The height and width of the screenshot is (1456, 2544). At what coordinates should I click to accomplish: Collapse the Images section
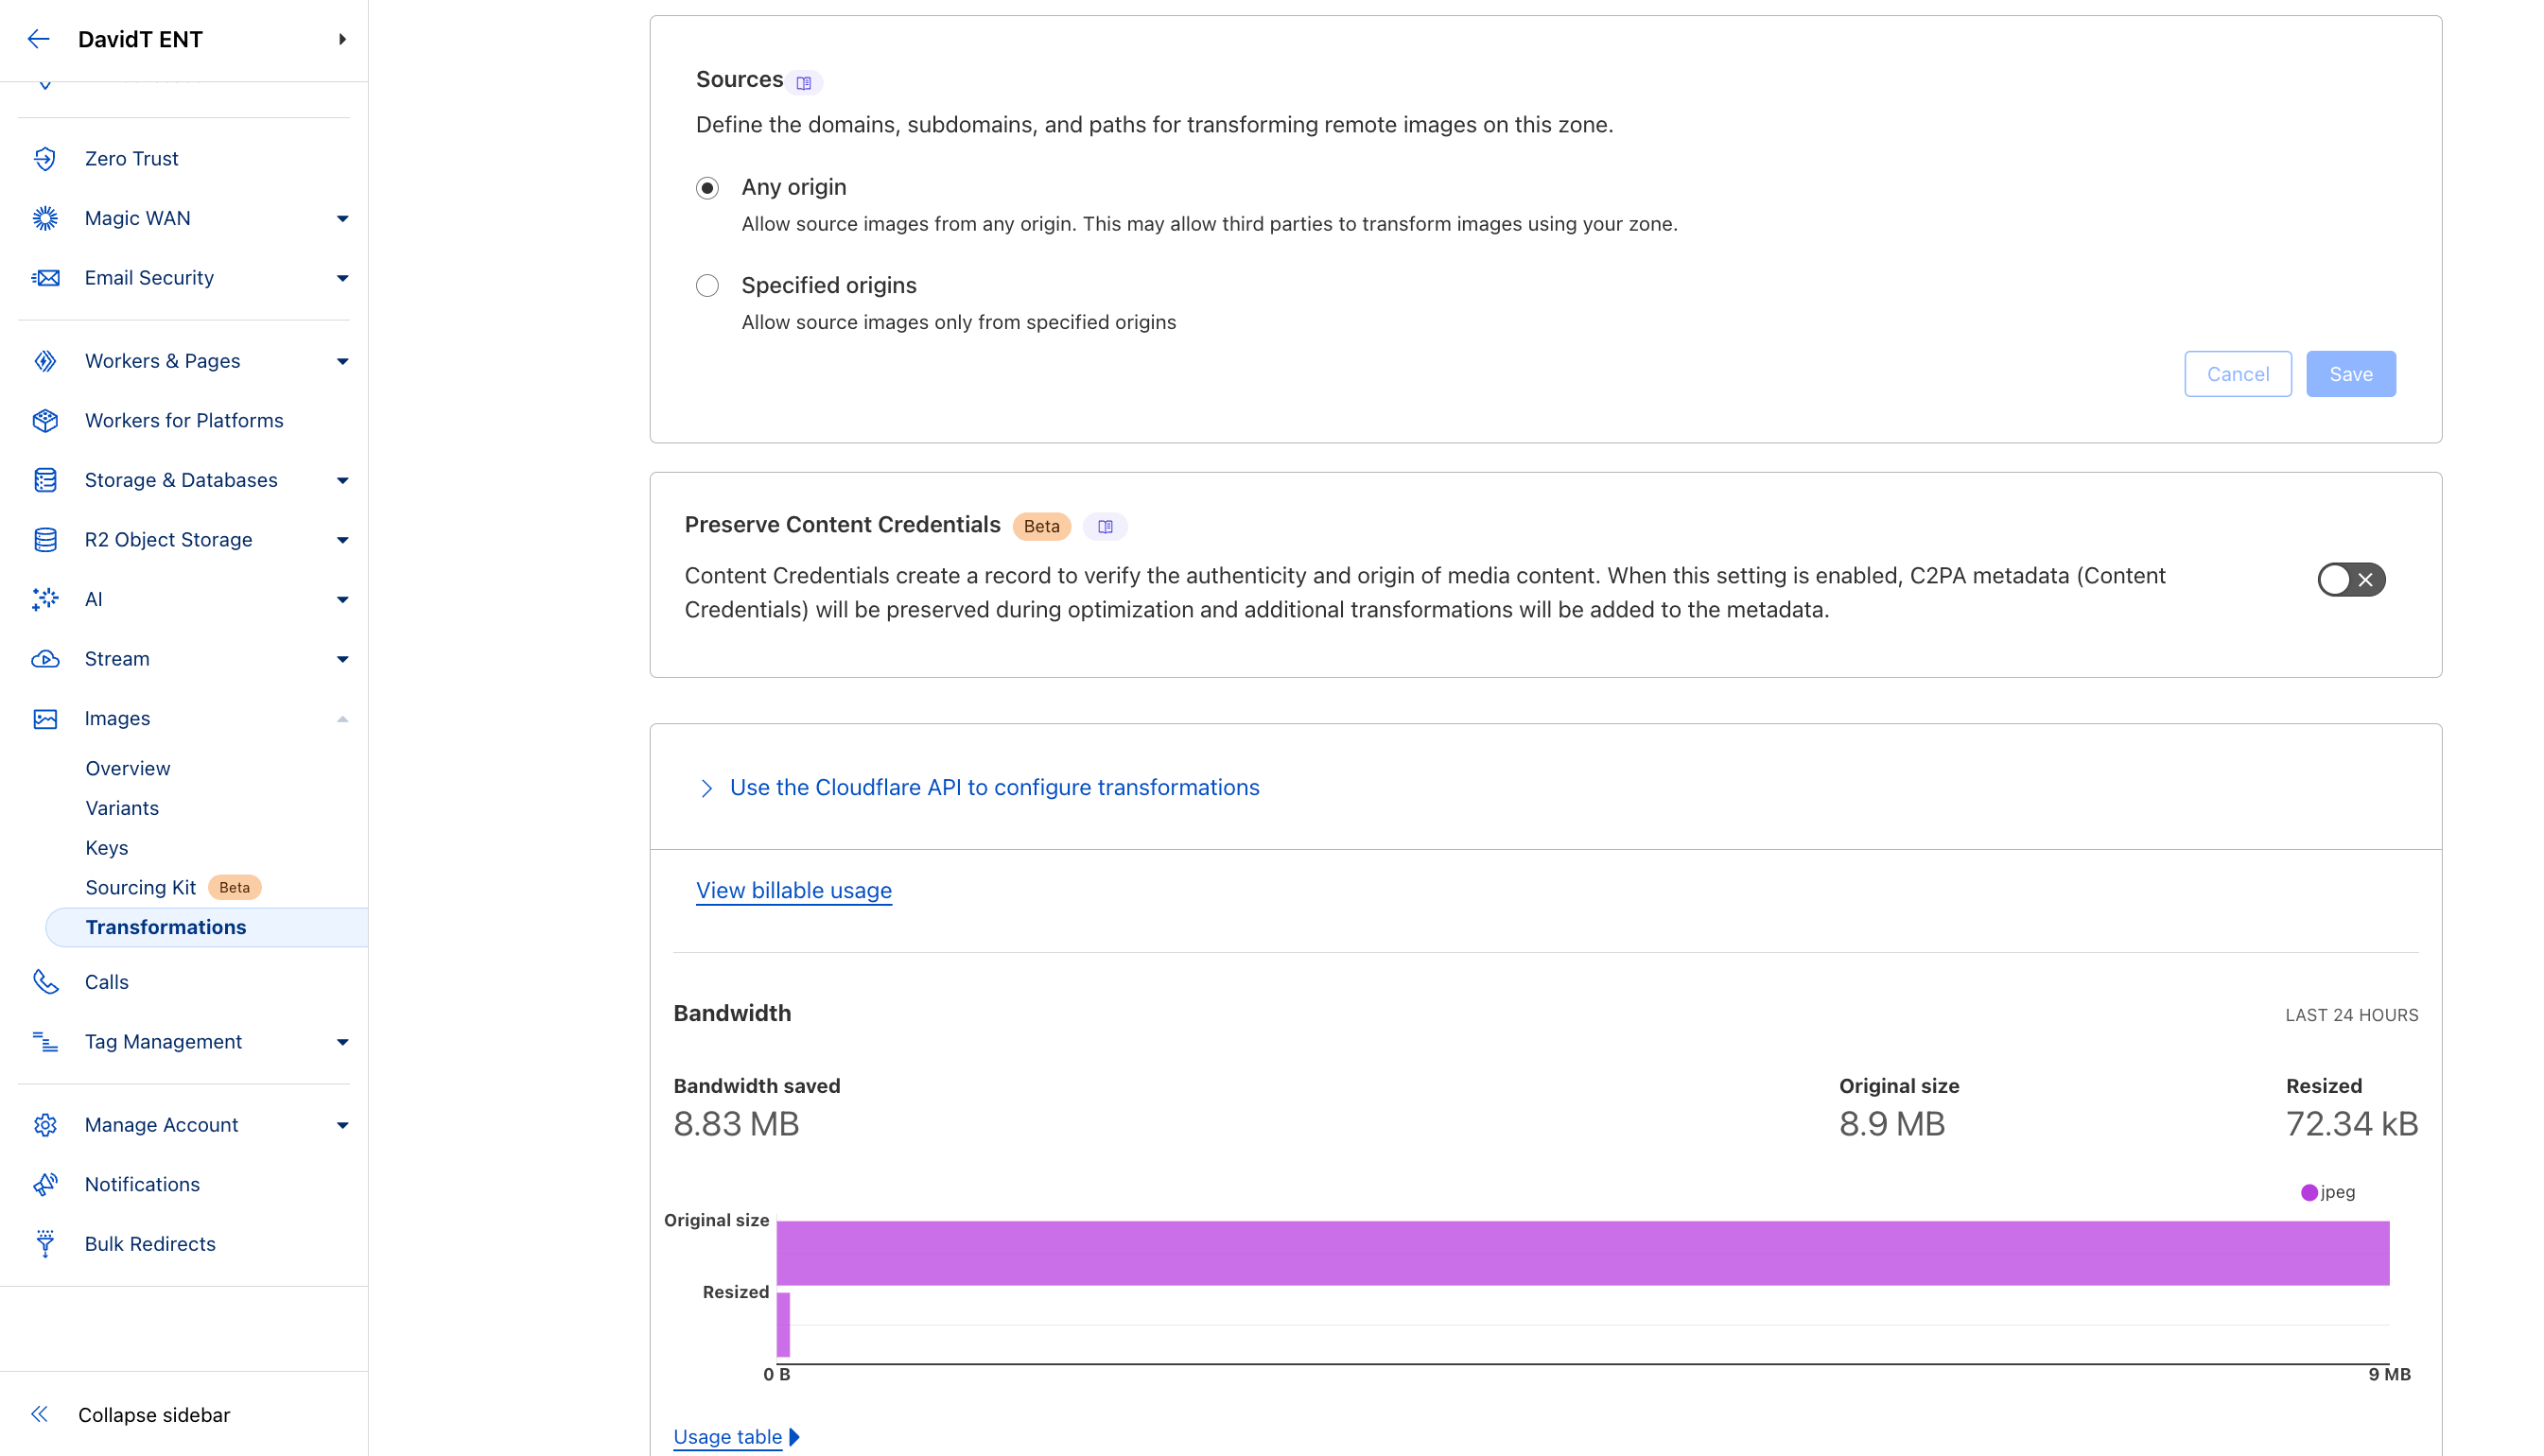coord(343,718)
